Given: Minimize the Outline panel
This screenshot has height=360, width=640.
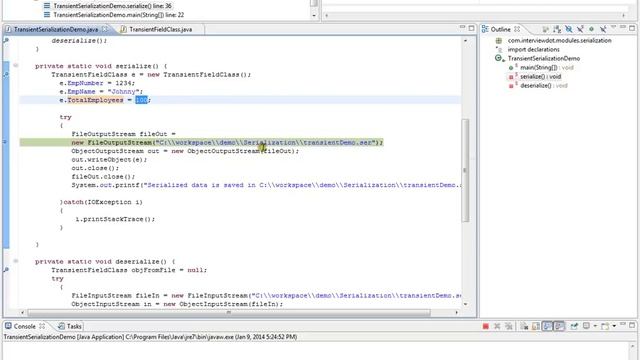Looking at the screenshot, I should click(623, 27).
